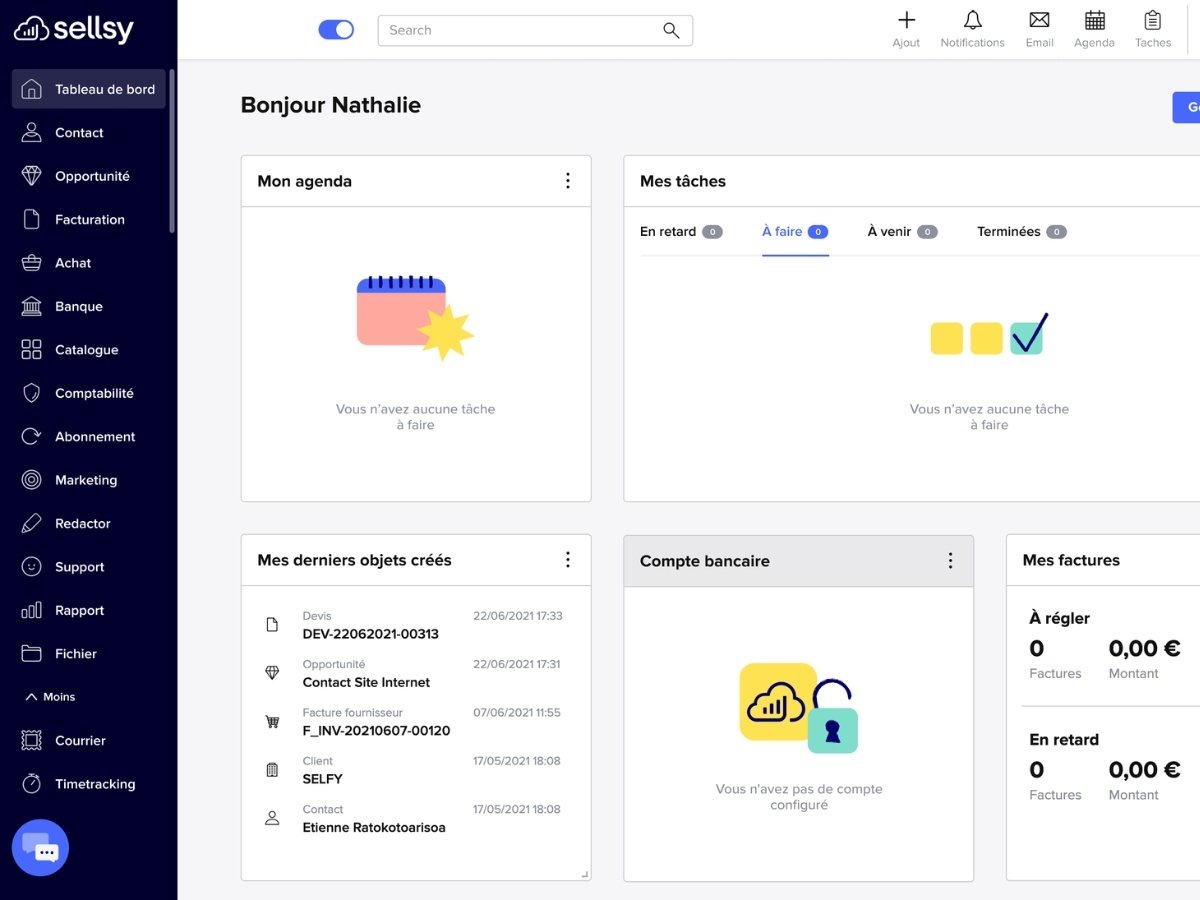Open Mes derniers objets créés options menu
This screenshot has width=1200, height=900.
click(567, 560)
